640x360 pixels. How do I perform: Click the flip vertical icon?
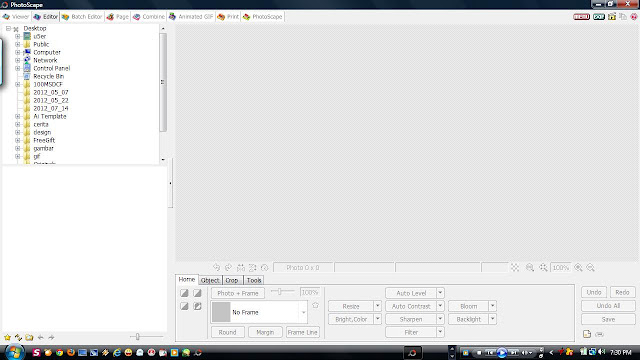(253, 267)
